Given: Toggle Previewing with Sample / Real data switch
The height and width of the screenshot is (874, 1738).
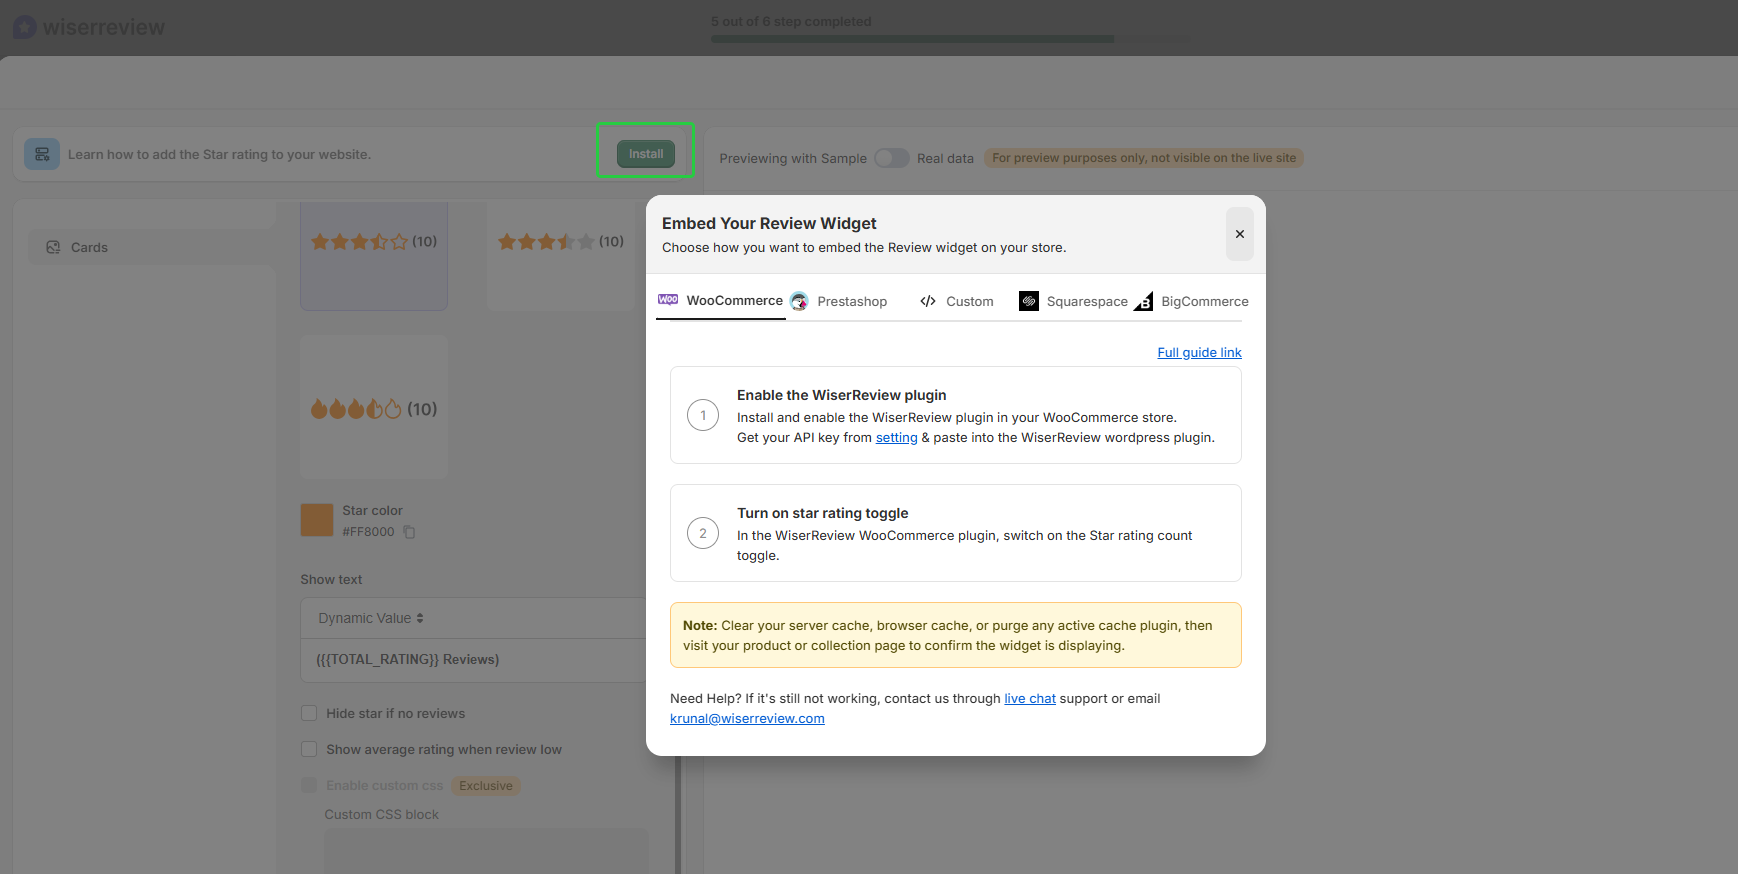Looking at the screenshot, I should coord(891,158).
